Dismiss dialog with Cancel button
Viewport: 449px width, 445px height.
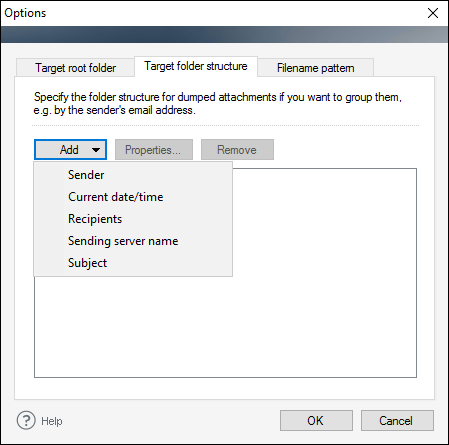click(x=397, y=421)
